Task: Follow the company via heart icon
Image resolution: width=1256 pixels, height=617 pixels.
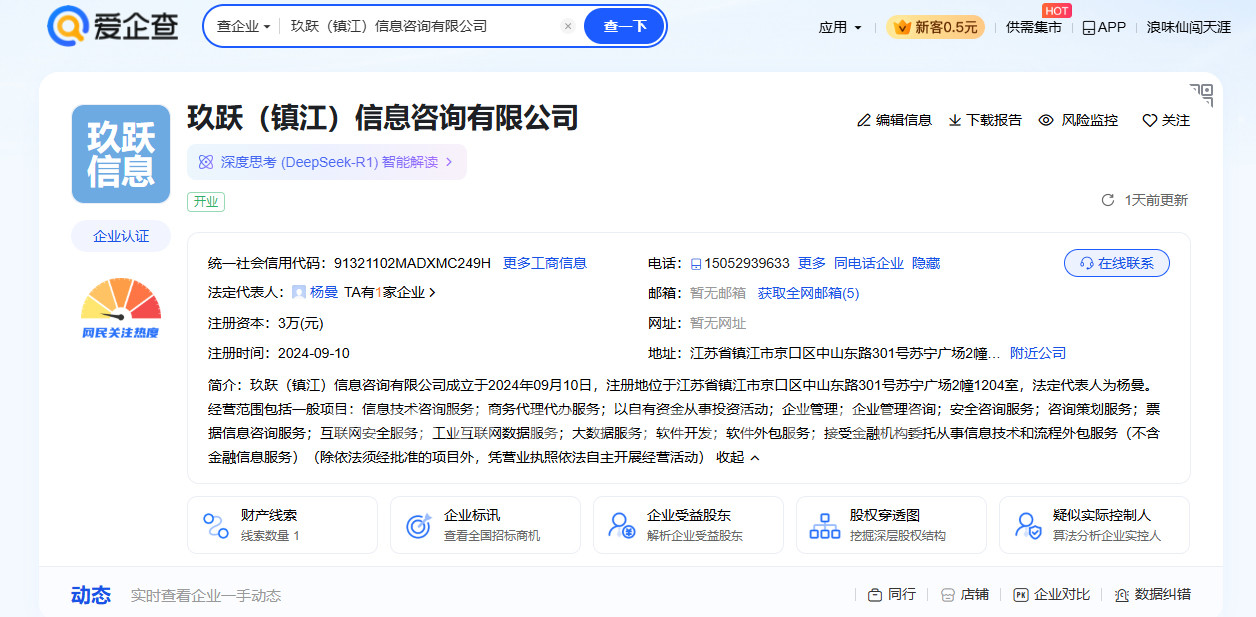Action: point(1149,120)
